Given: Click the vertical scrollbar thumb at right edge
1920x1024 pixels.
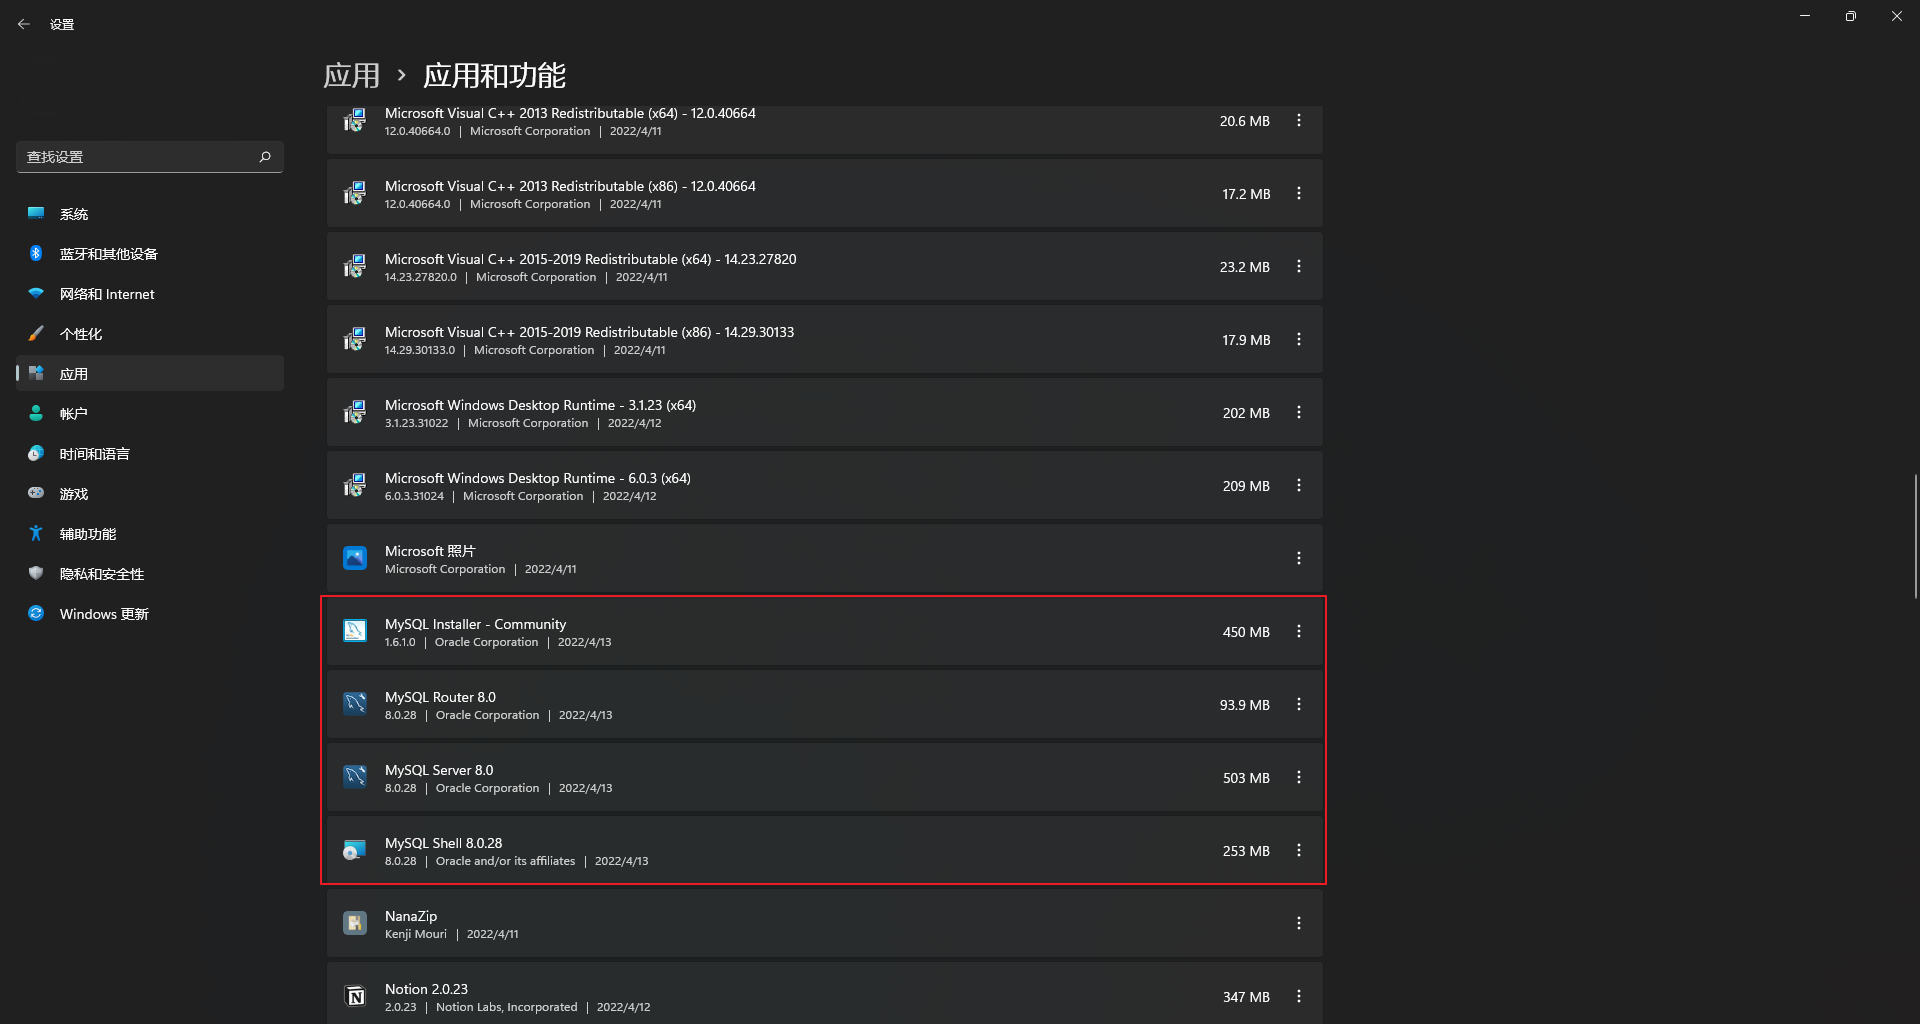Looking at the screenshot, I should tap(1915, 537).
